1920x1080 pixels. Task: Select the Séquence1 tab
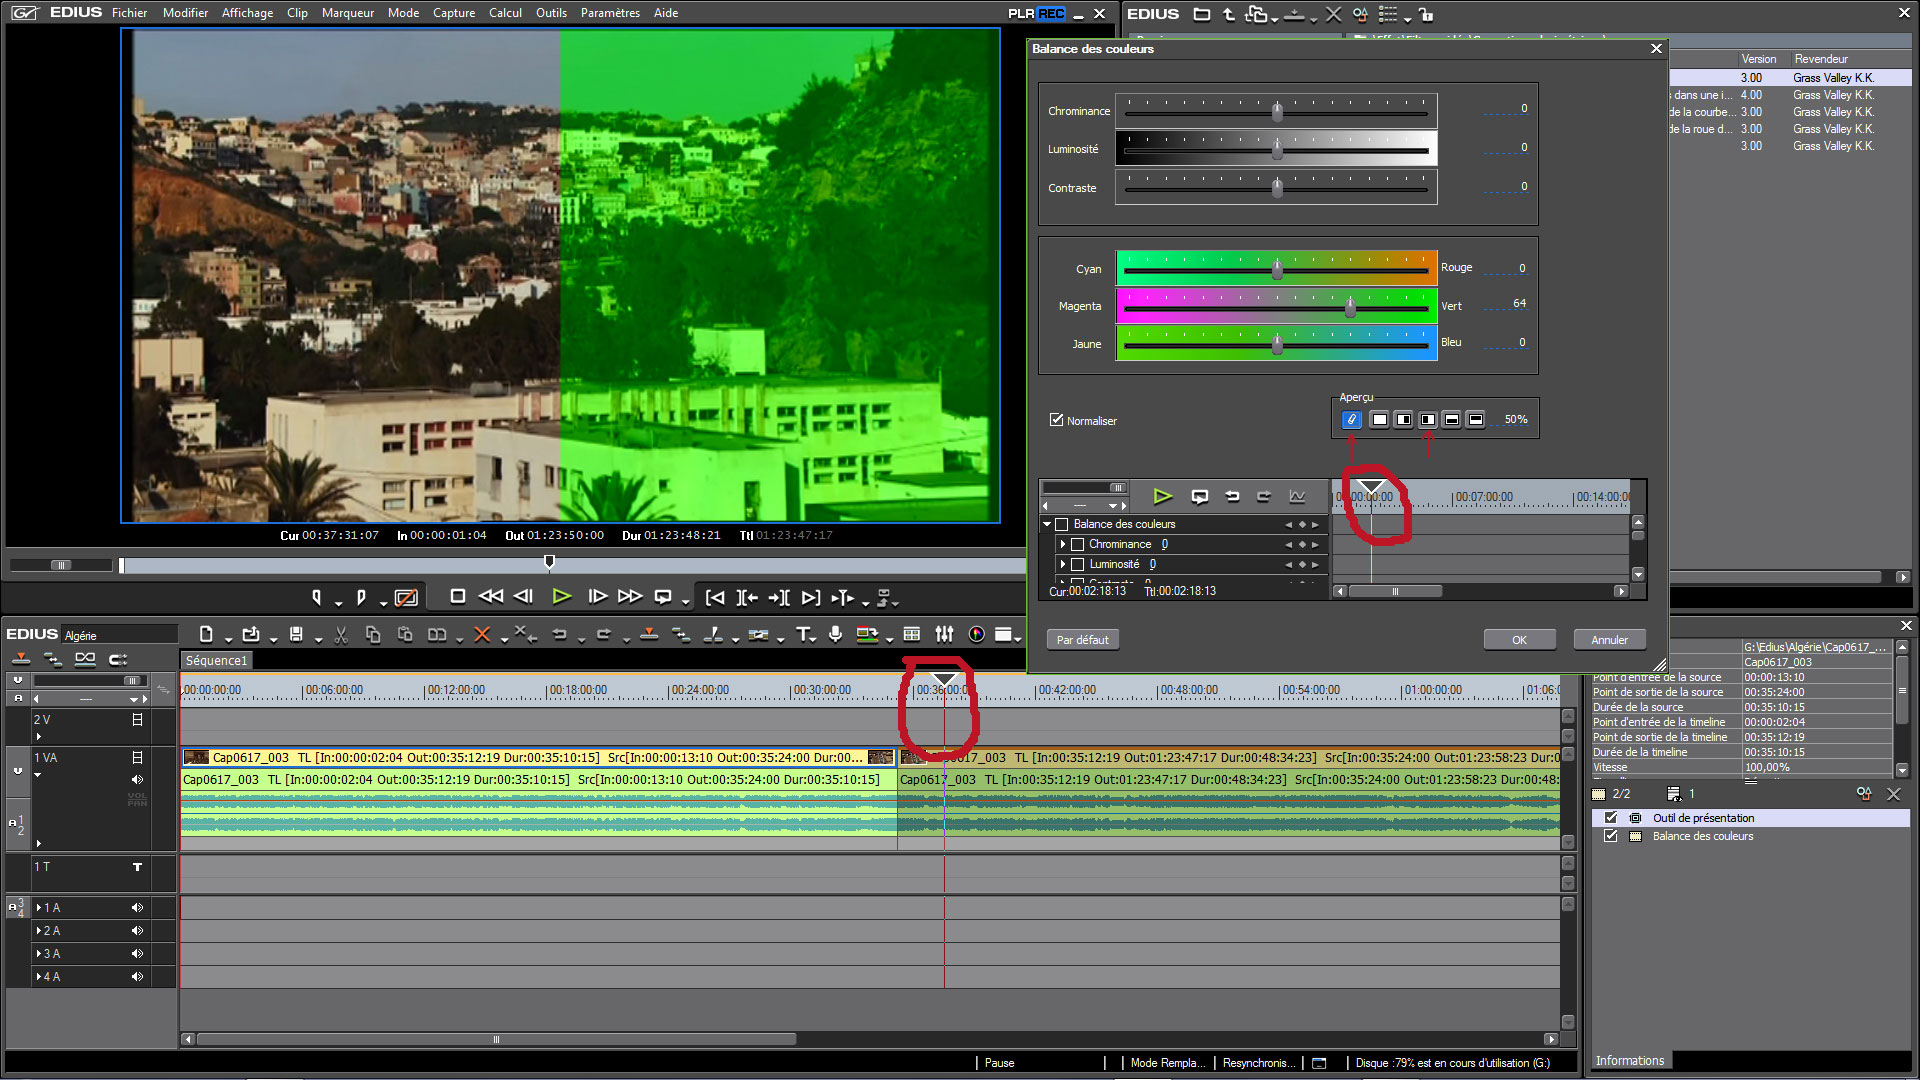coord(216,661)
